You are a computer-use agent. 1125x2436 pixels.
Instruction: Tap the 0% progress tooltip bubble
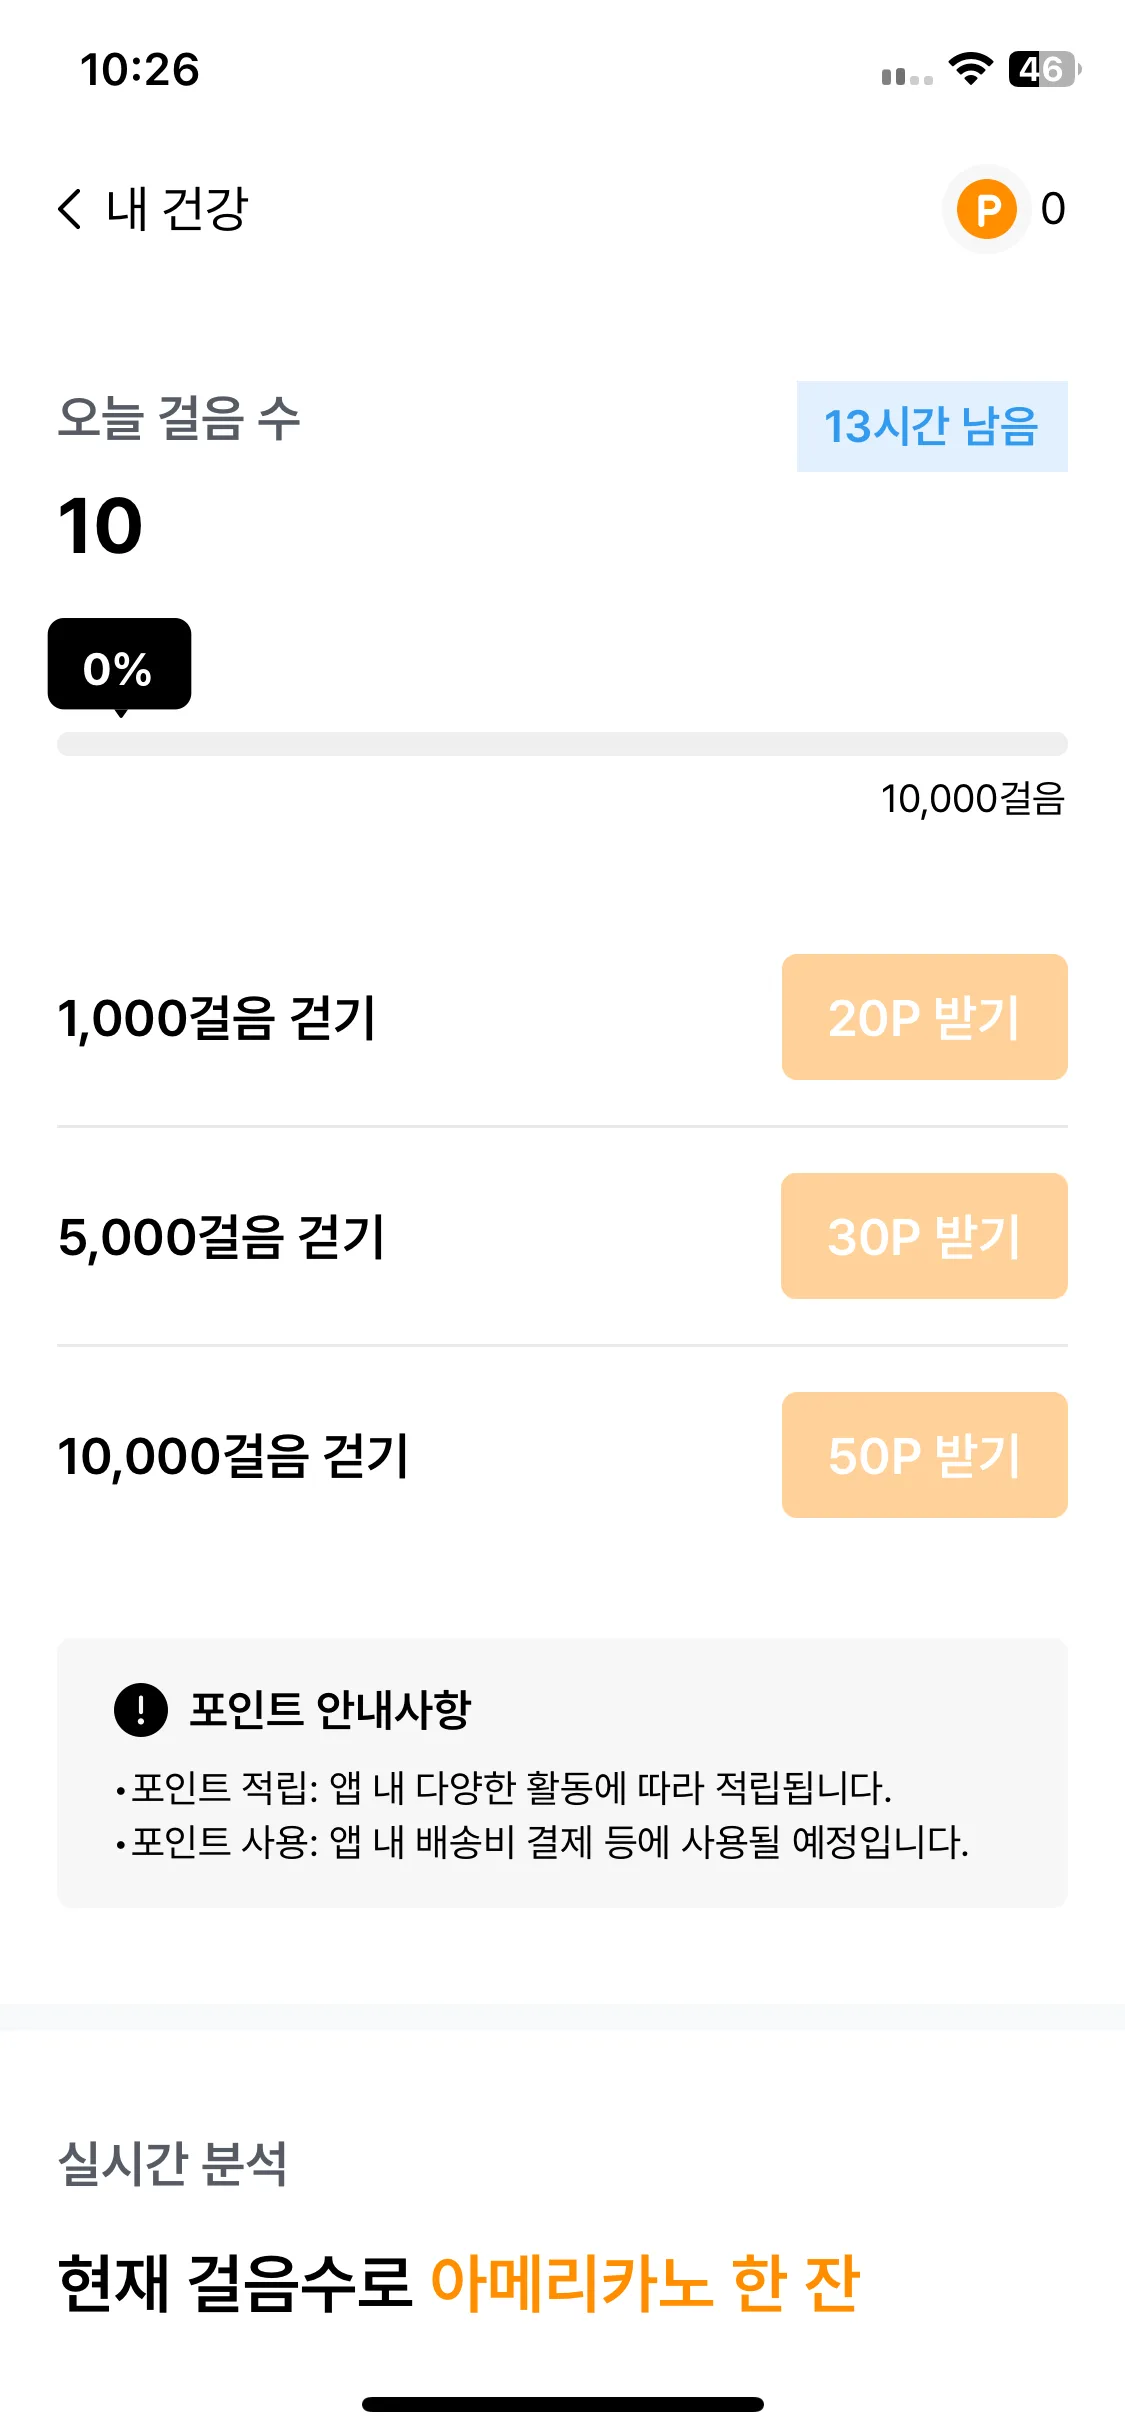119,665
